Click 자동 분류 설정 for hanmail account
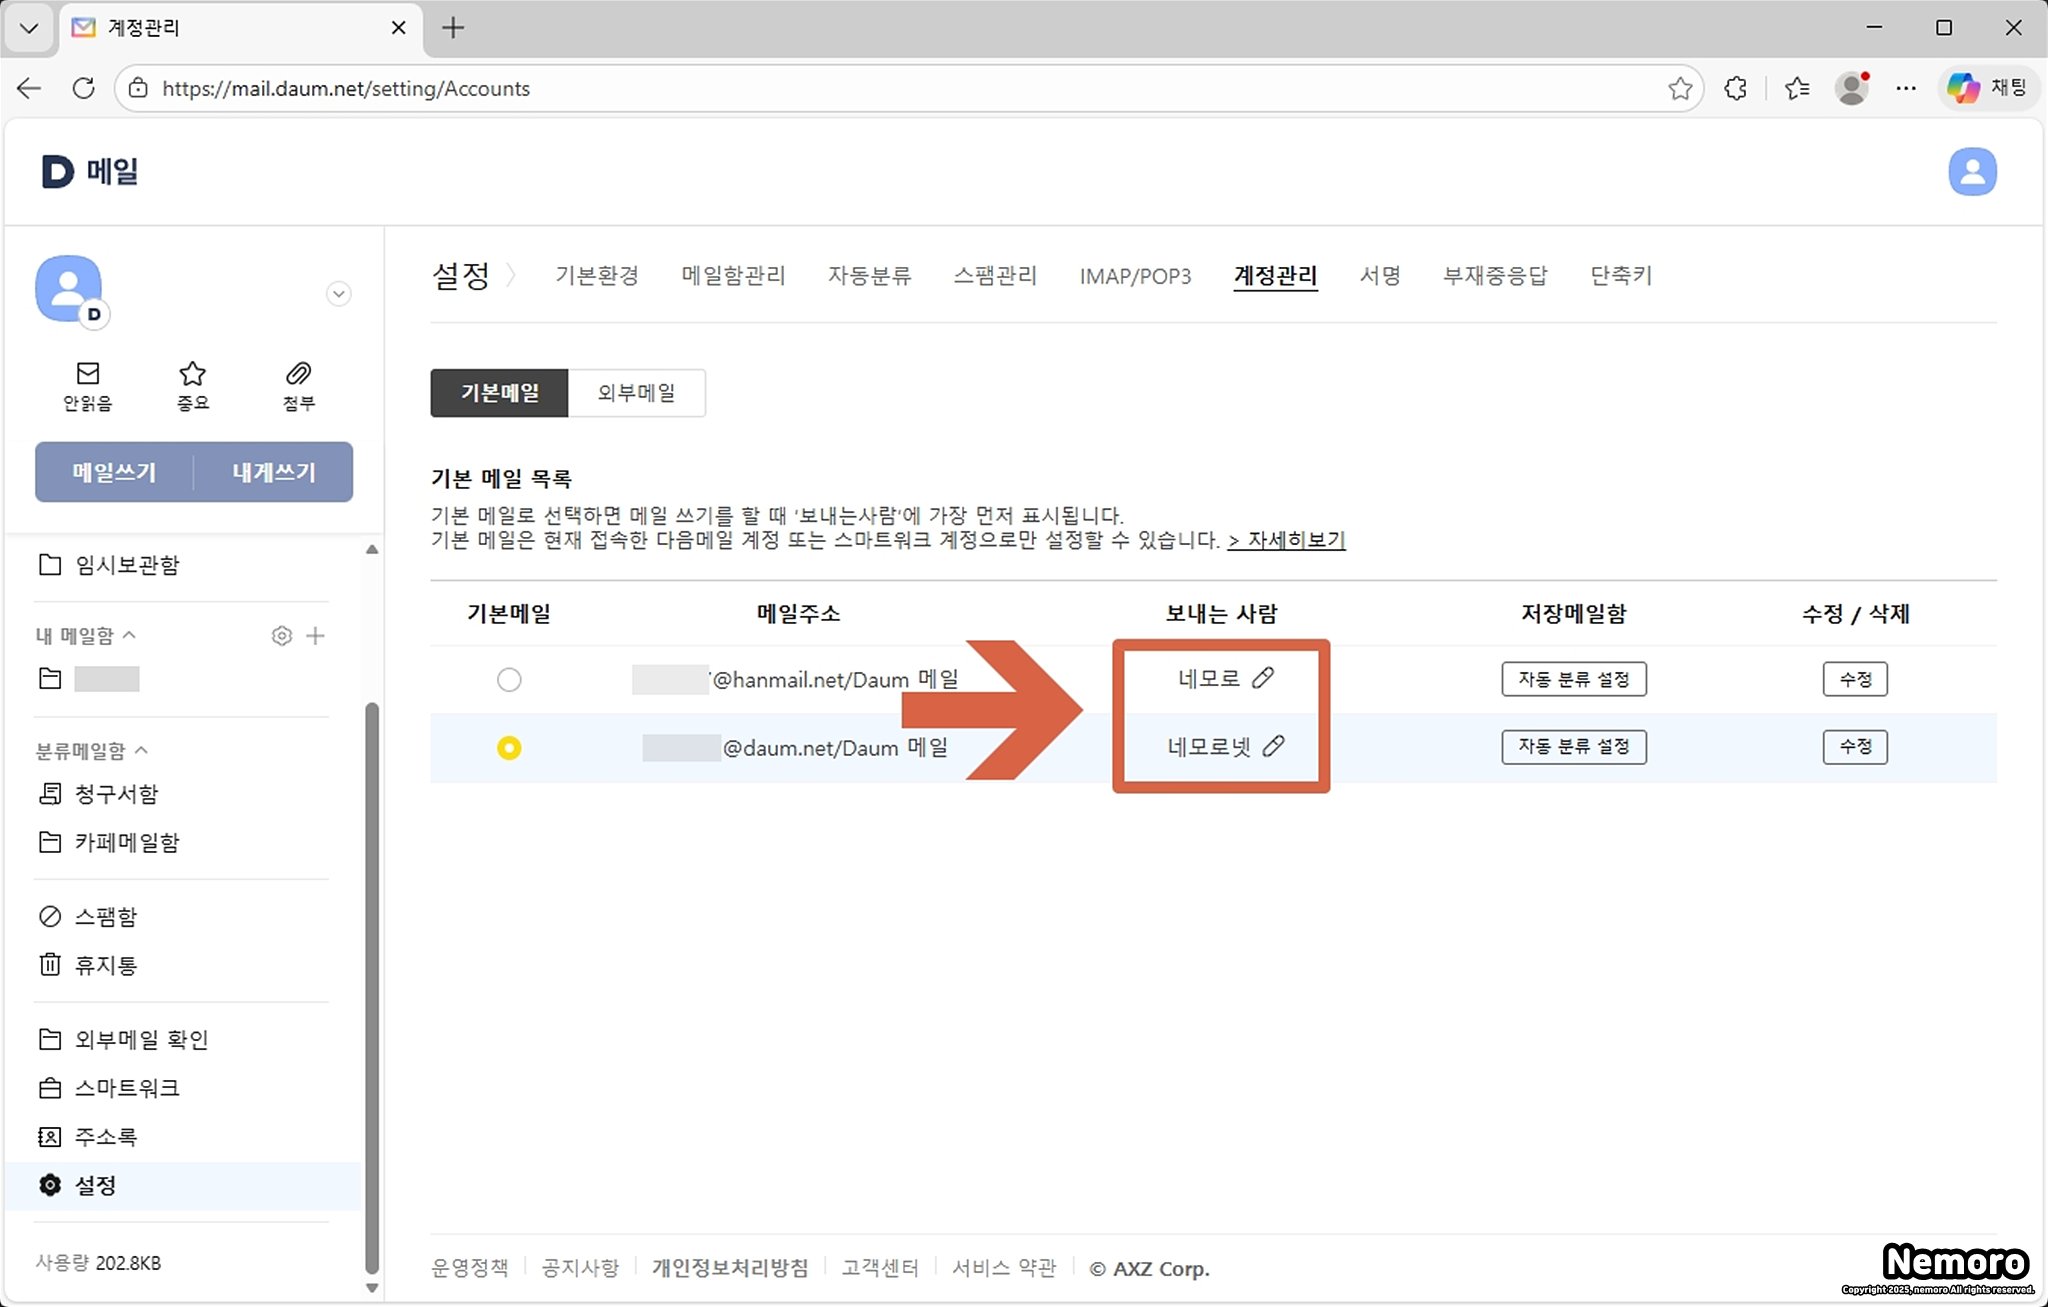 point(1573,679)
